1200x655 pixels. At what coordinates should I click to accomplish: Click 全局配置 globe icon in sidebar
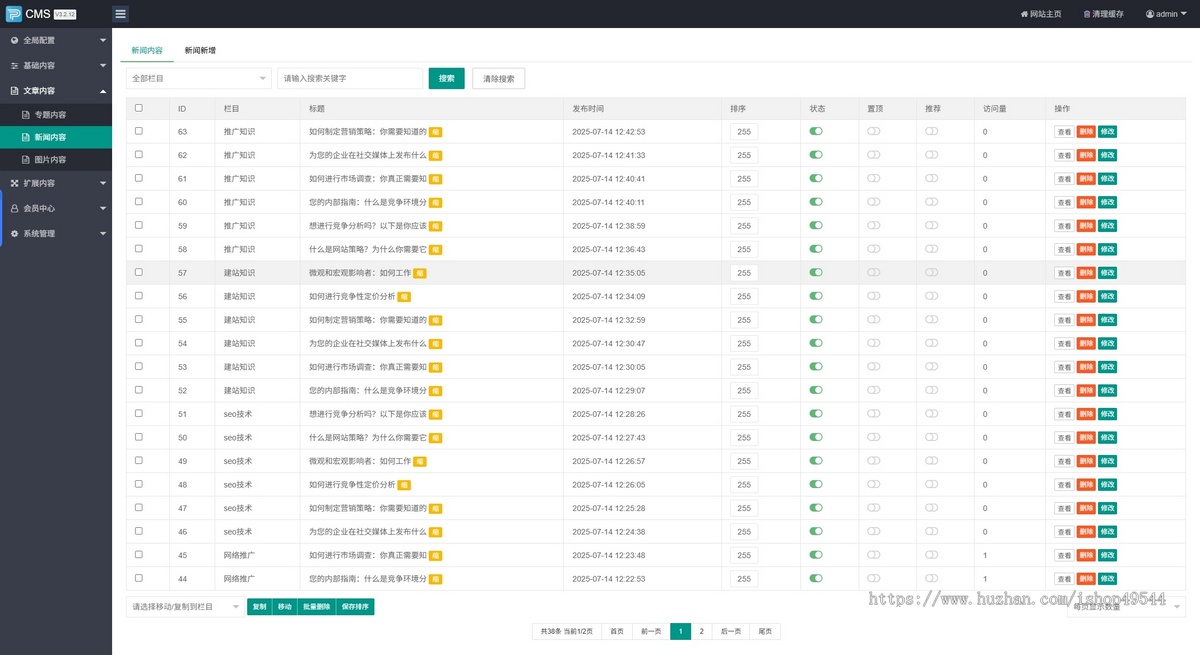14,41
